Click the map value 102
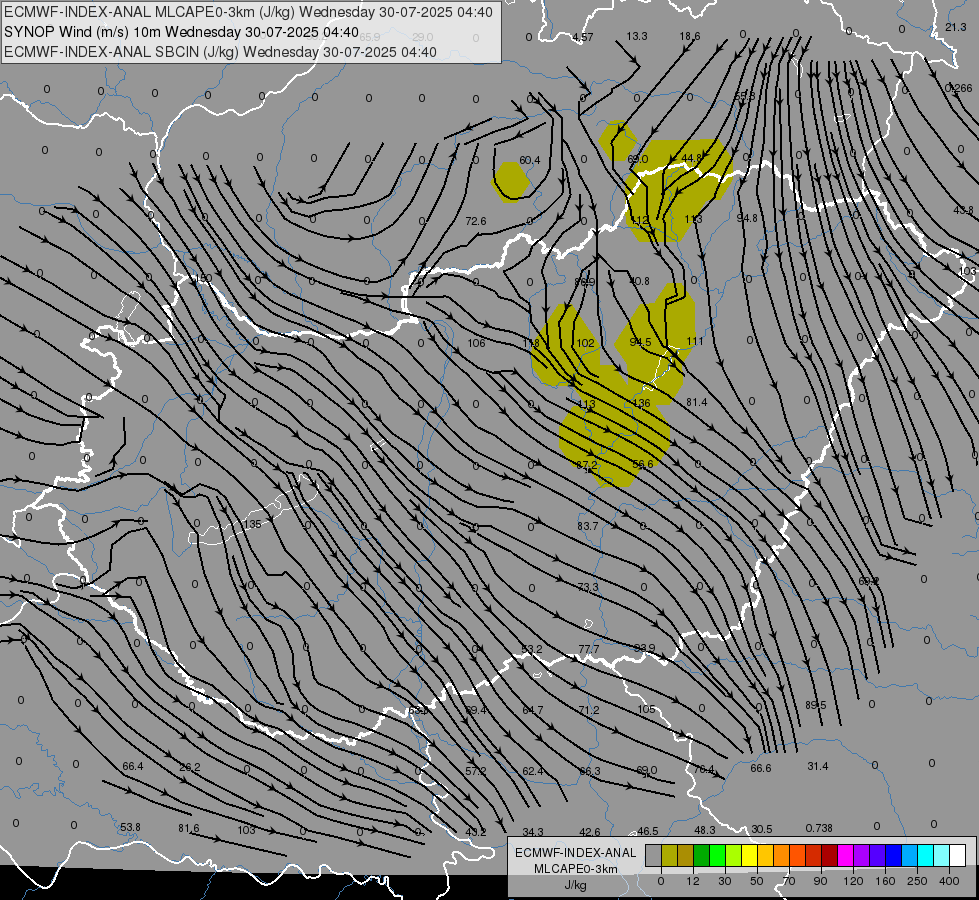Image resolution: width=979 pixels, height=900 pixels. 586,343
